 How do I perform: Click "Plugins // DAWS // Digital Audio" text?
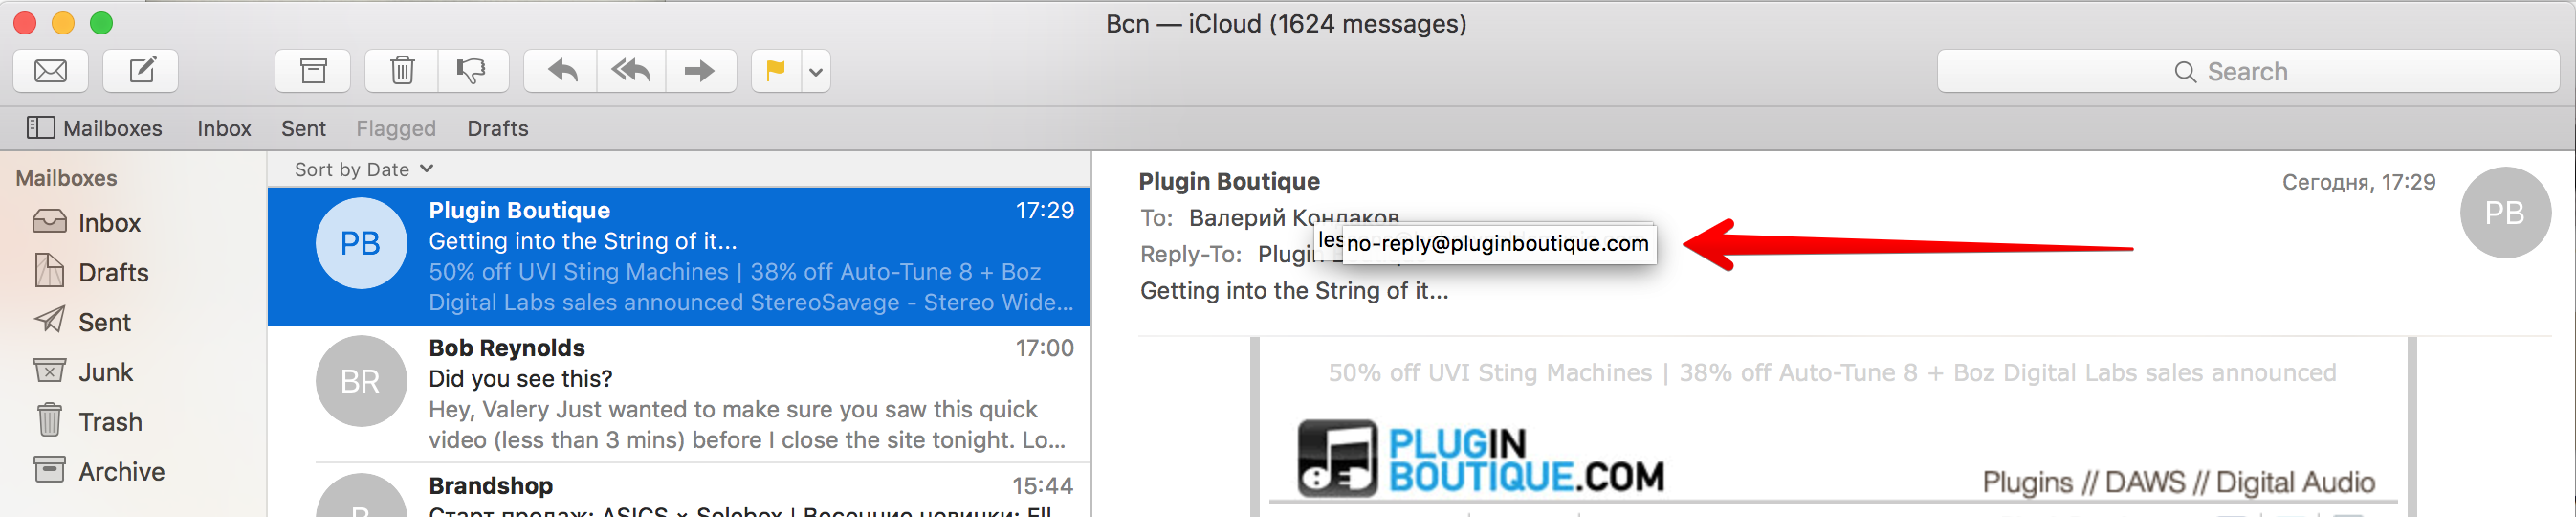[x=2178, y=482]
